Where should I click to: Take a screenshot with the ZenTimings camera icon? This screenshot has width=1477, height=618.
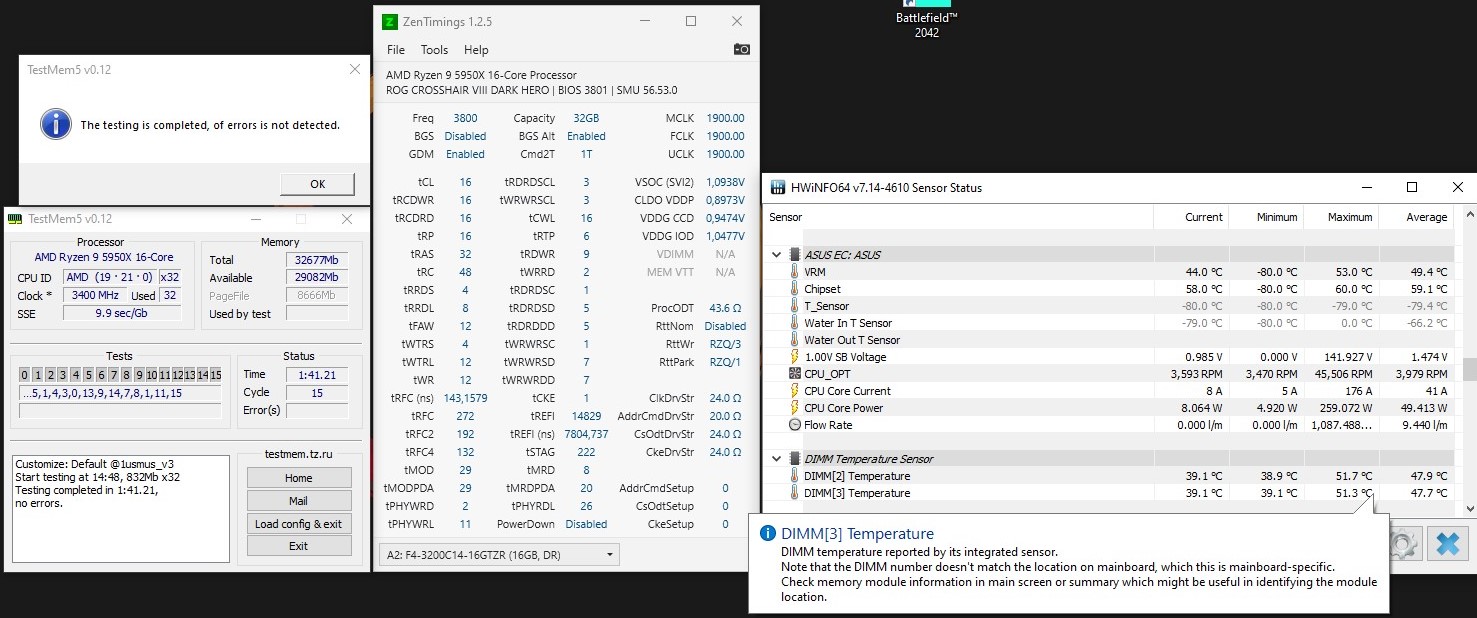pos(741,49)
